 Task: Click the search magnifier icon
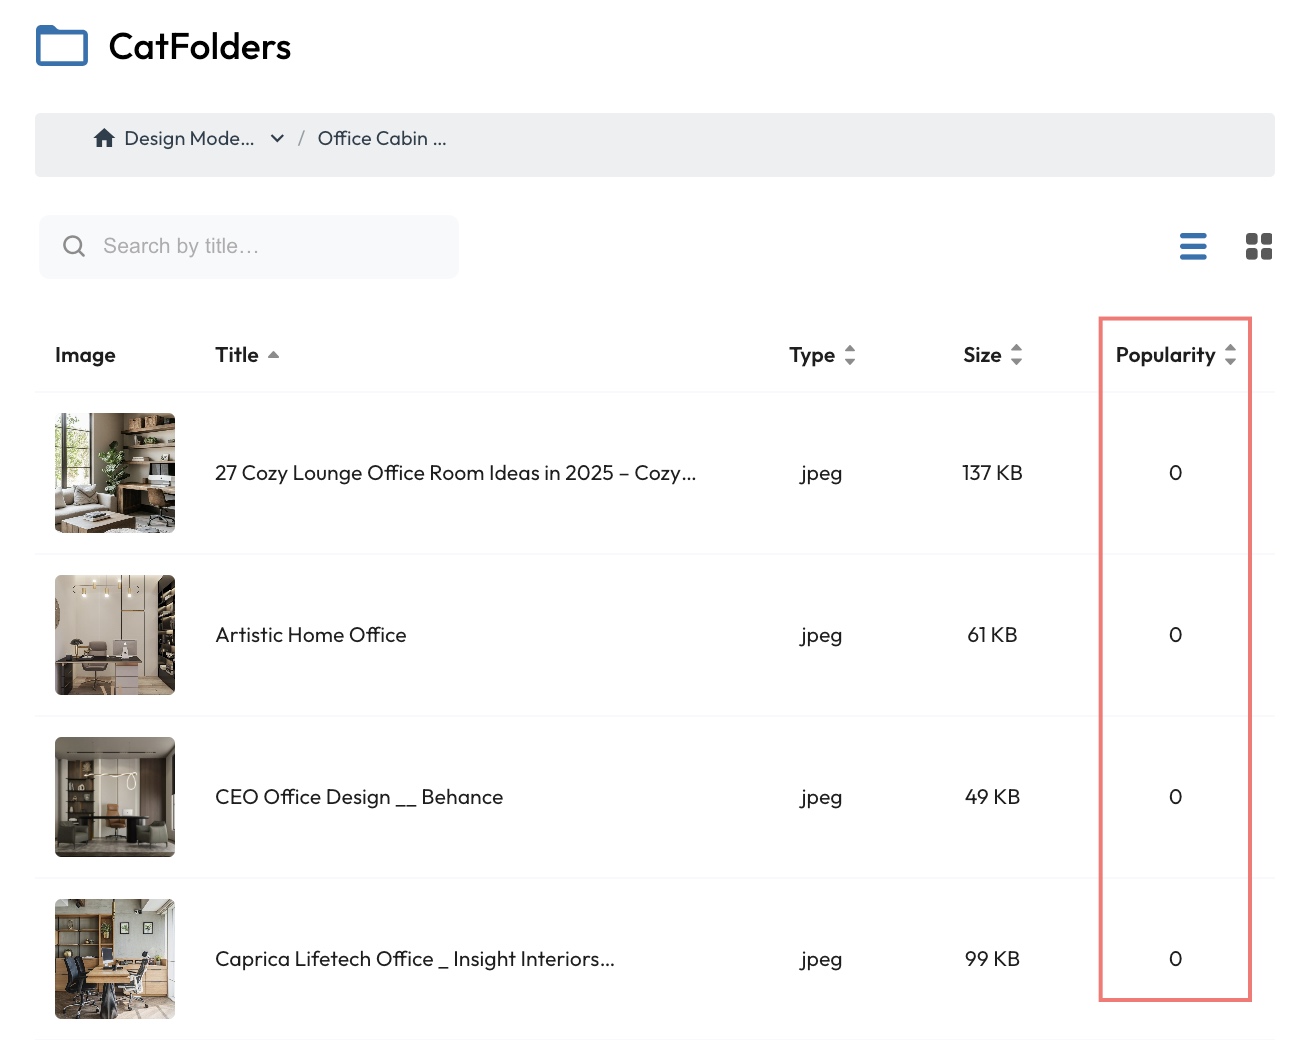[x=74, y=246]
